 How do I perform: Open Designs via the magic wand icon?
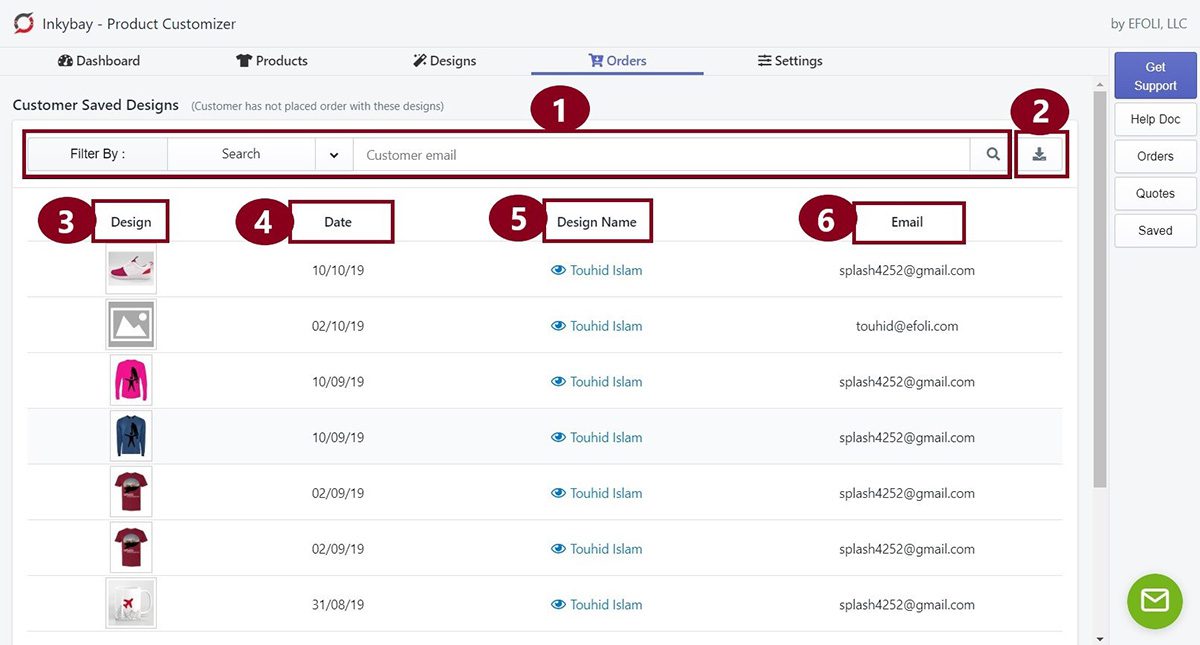pos(420,60)
